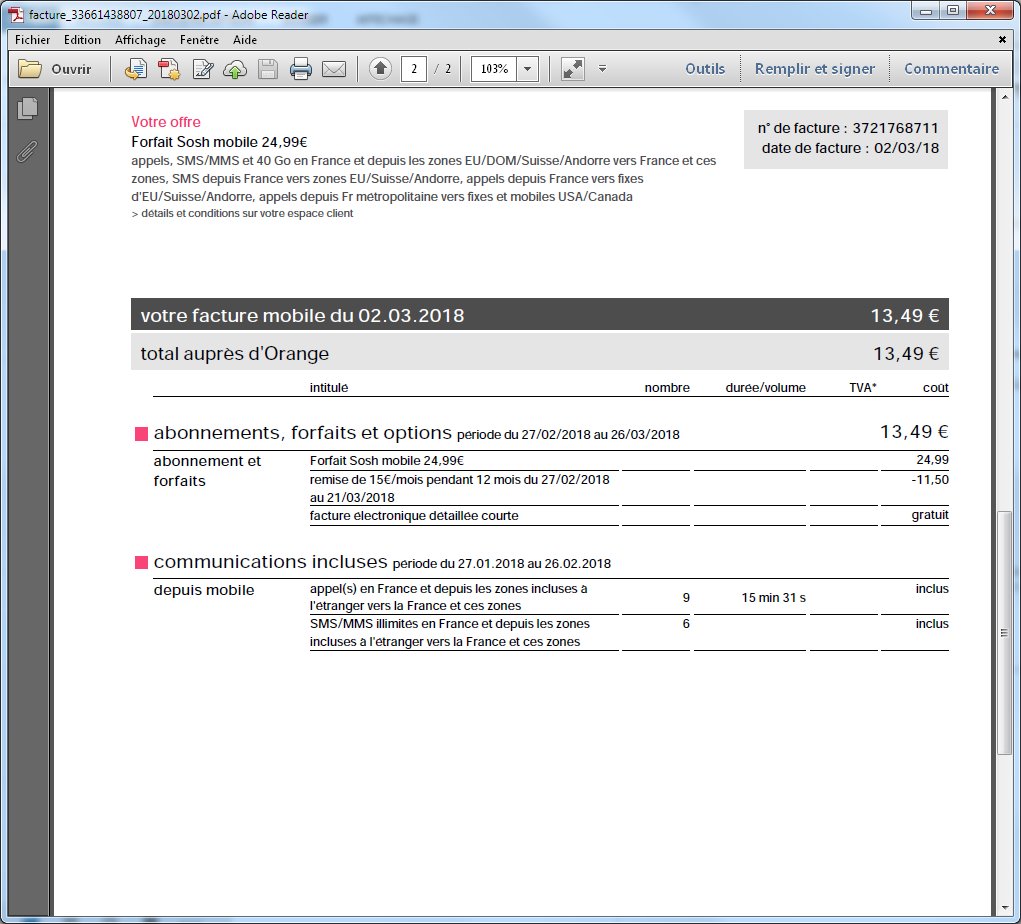Open the zoom level dropdown

coord(525,69)
